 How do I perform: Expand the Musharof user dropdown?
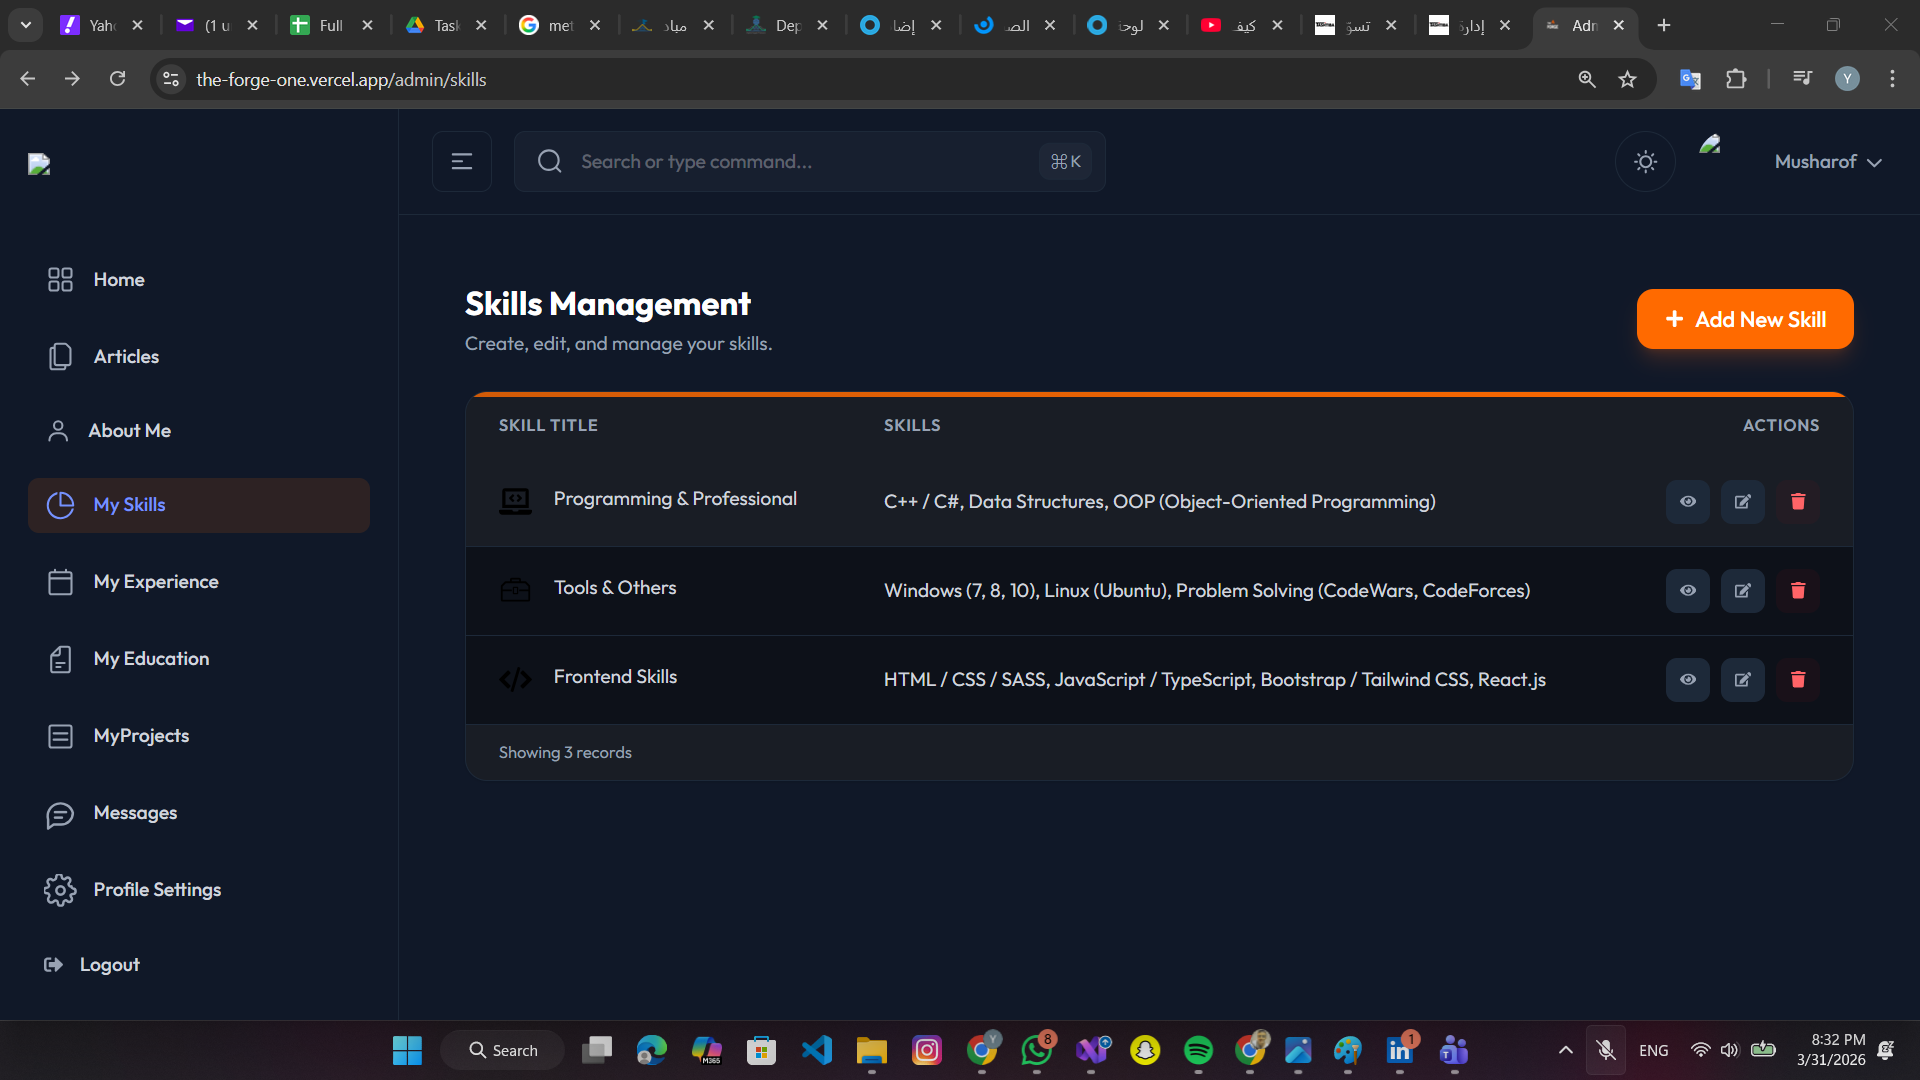[x=1828, y=162]
